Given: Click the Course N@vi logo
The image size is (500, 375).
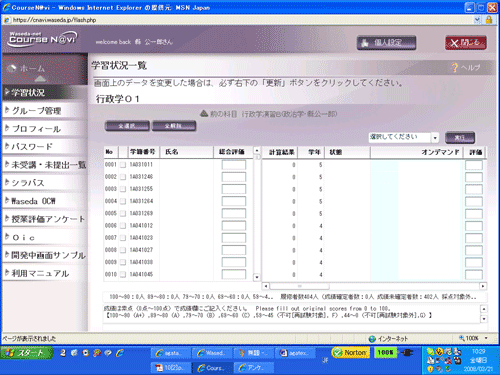Looking at the screenshot, I should click(42, 39).
